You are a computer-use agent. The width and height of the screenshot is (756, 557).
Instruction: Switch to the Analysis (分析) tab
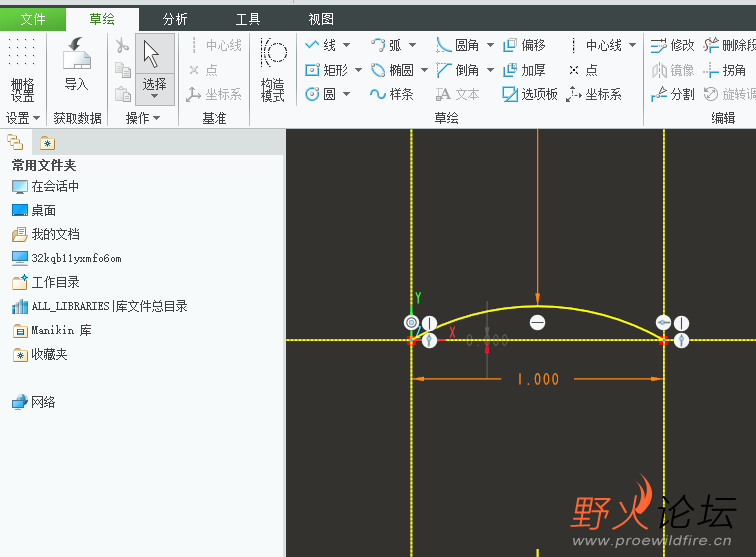[175, 19]
